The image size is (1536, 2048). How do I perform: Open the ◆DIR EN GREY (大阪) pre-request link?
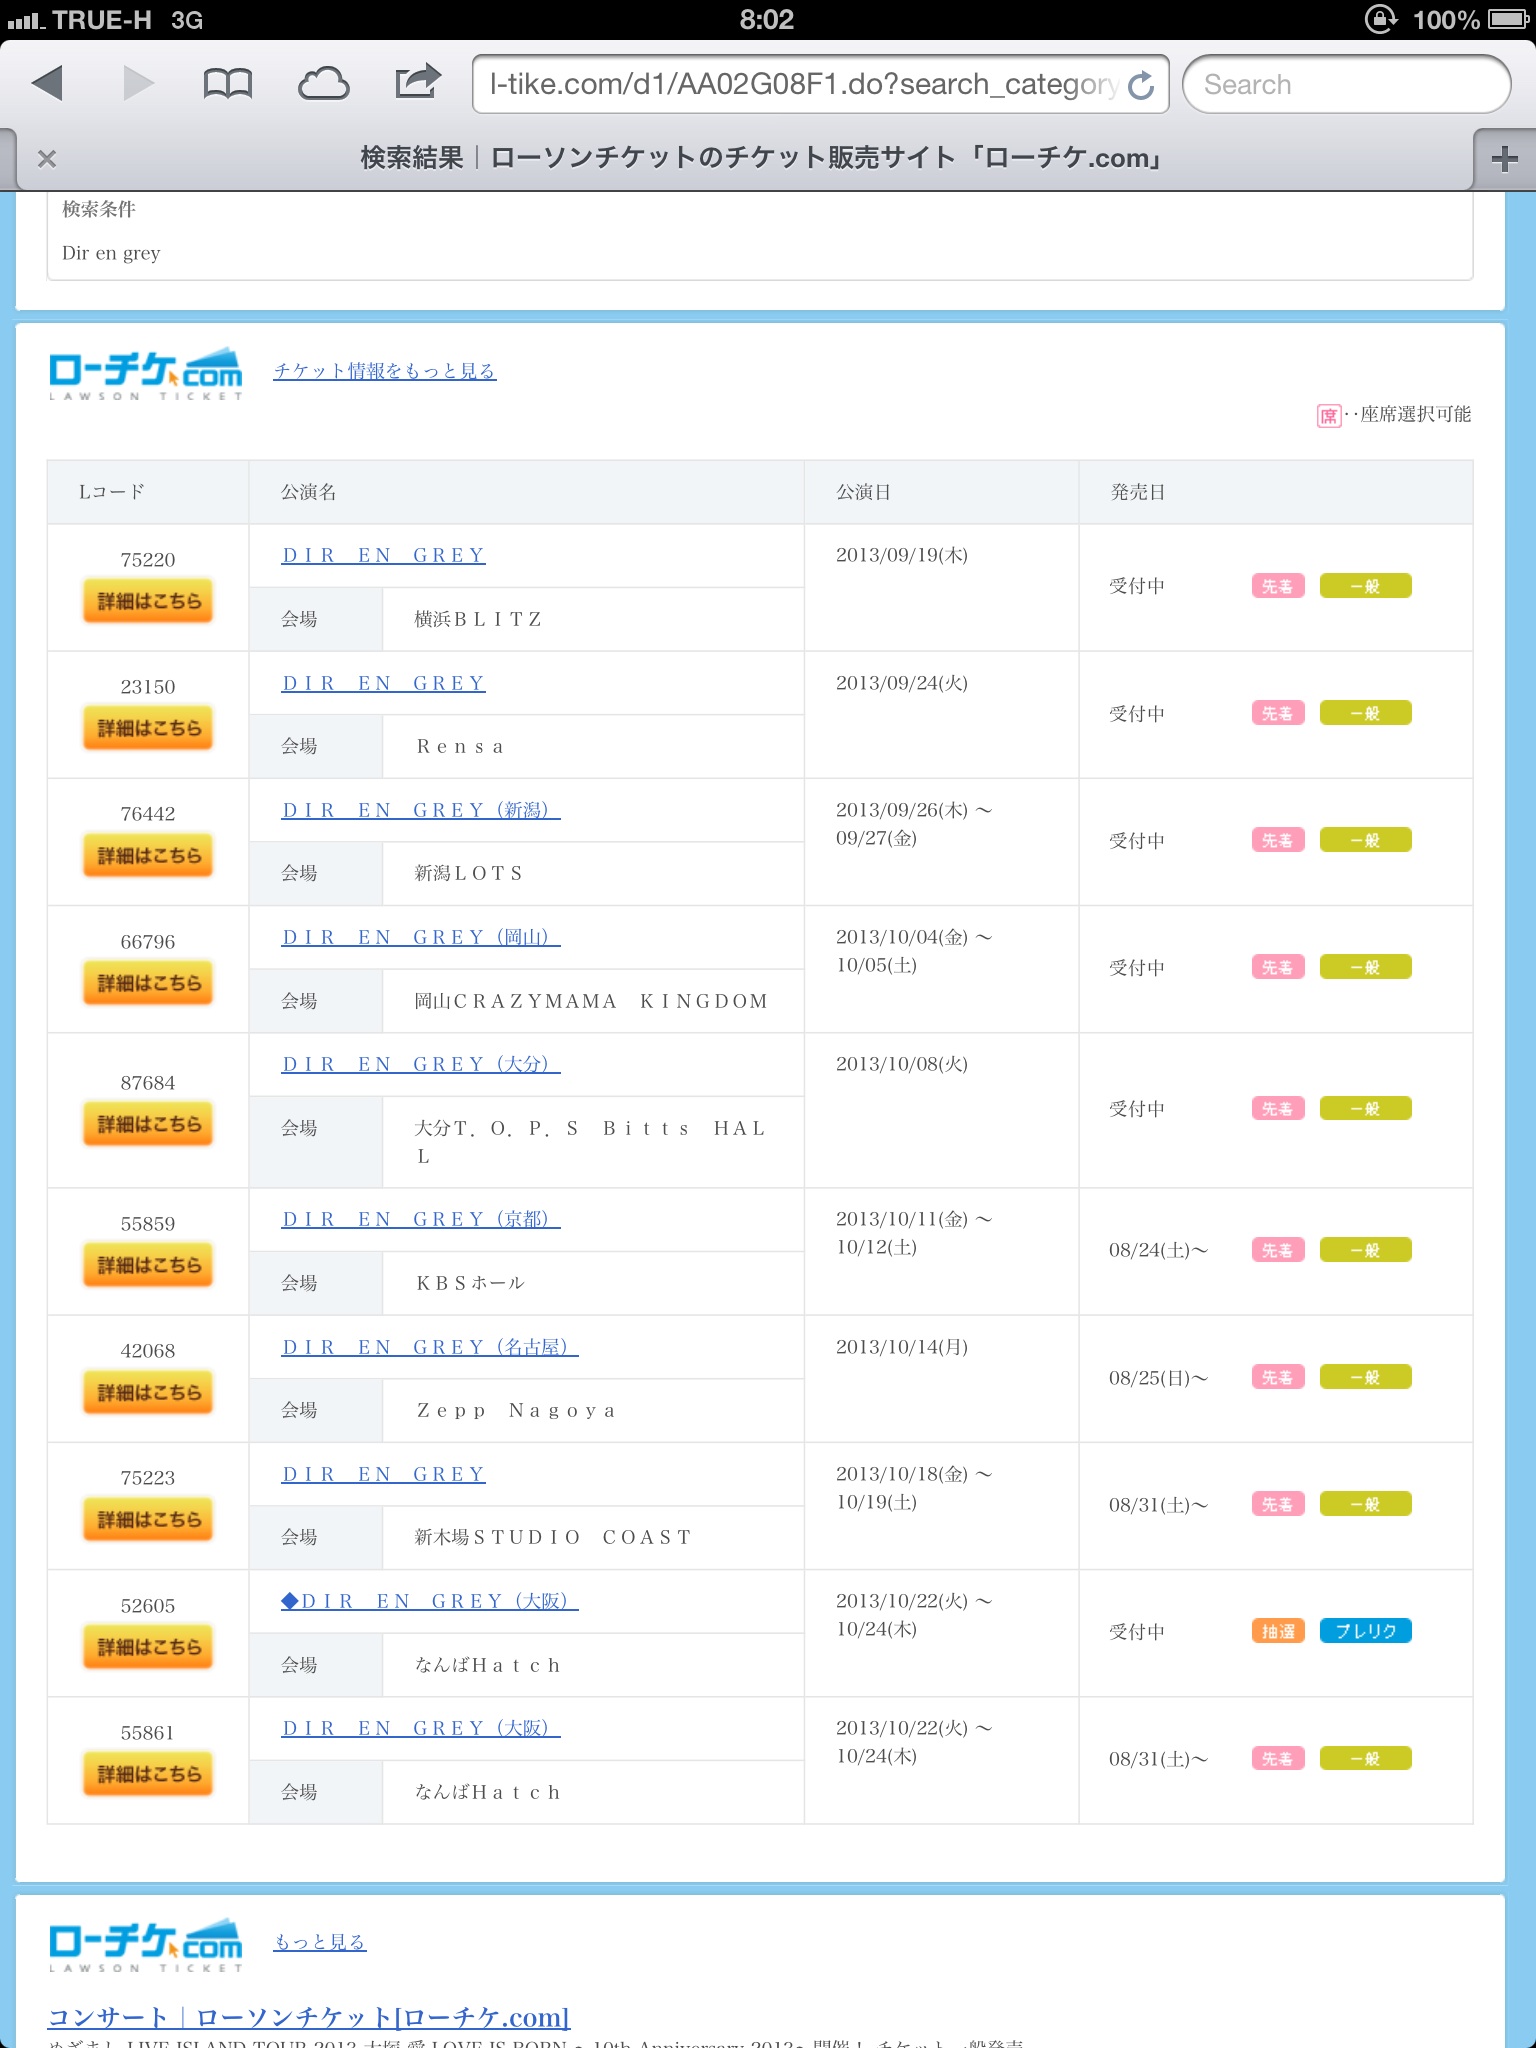click(x=430, y=1601)
